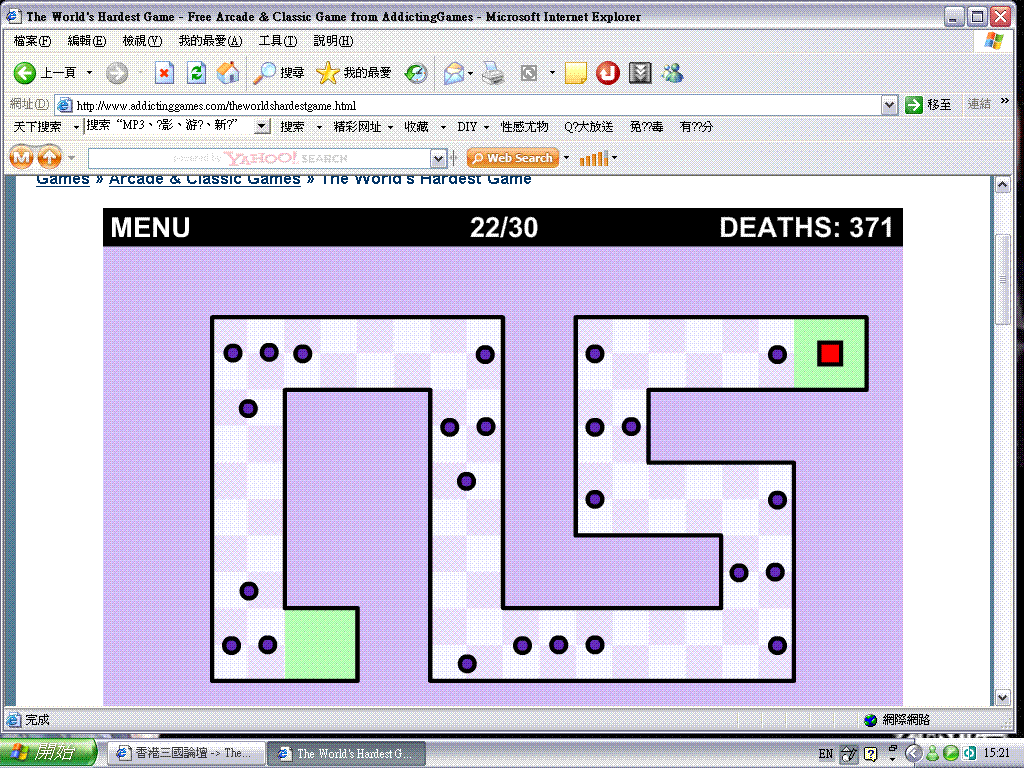
Task: Click the 15:21 system clock
Action: [x=996, y=753]
